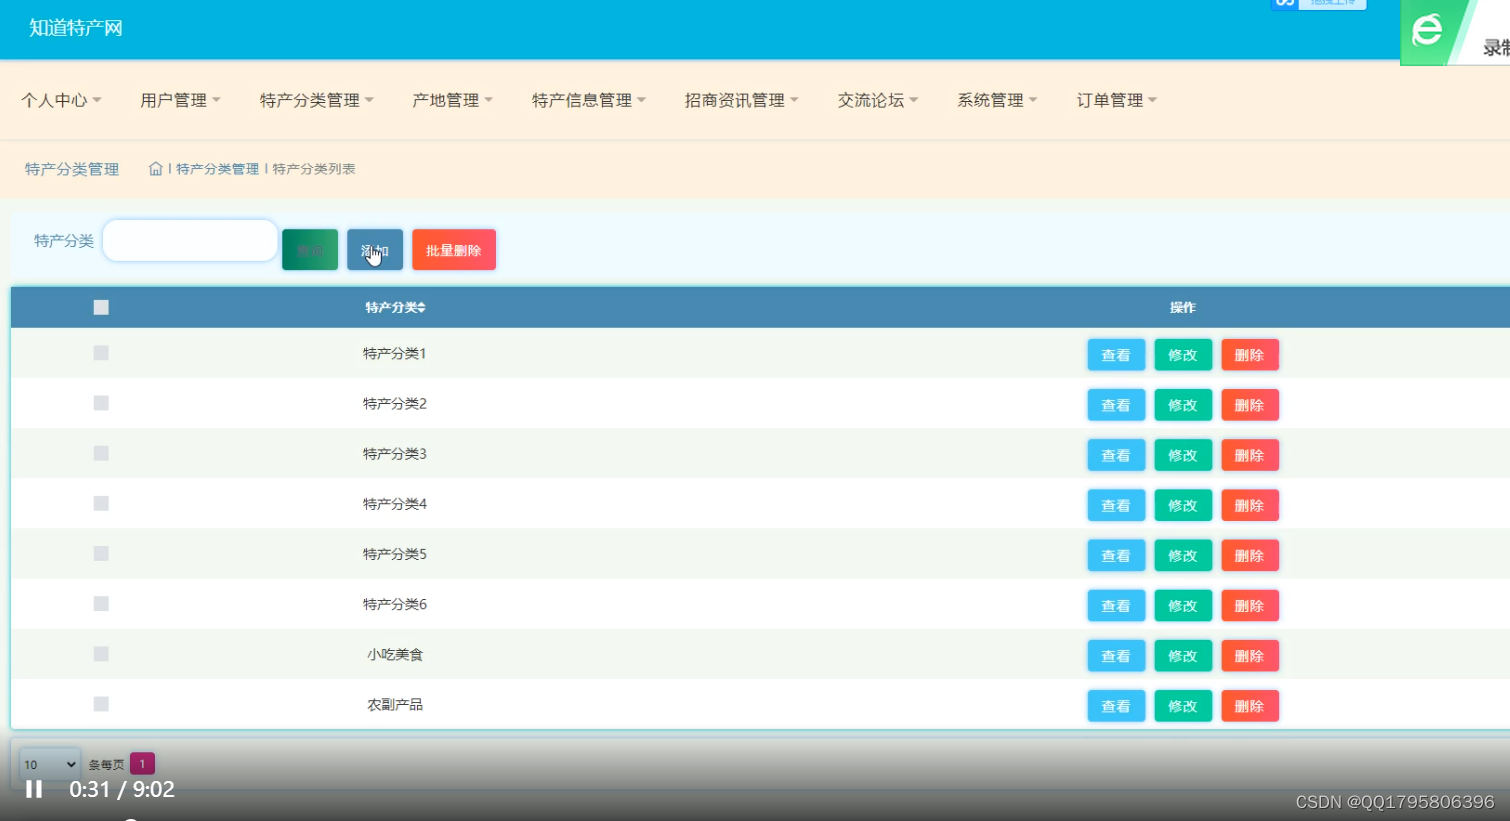
Task: Open the 特产信息管理 dropdown
Action: point(589,100)
